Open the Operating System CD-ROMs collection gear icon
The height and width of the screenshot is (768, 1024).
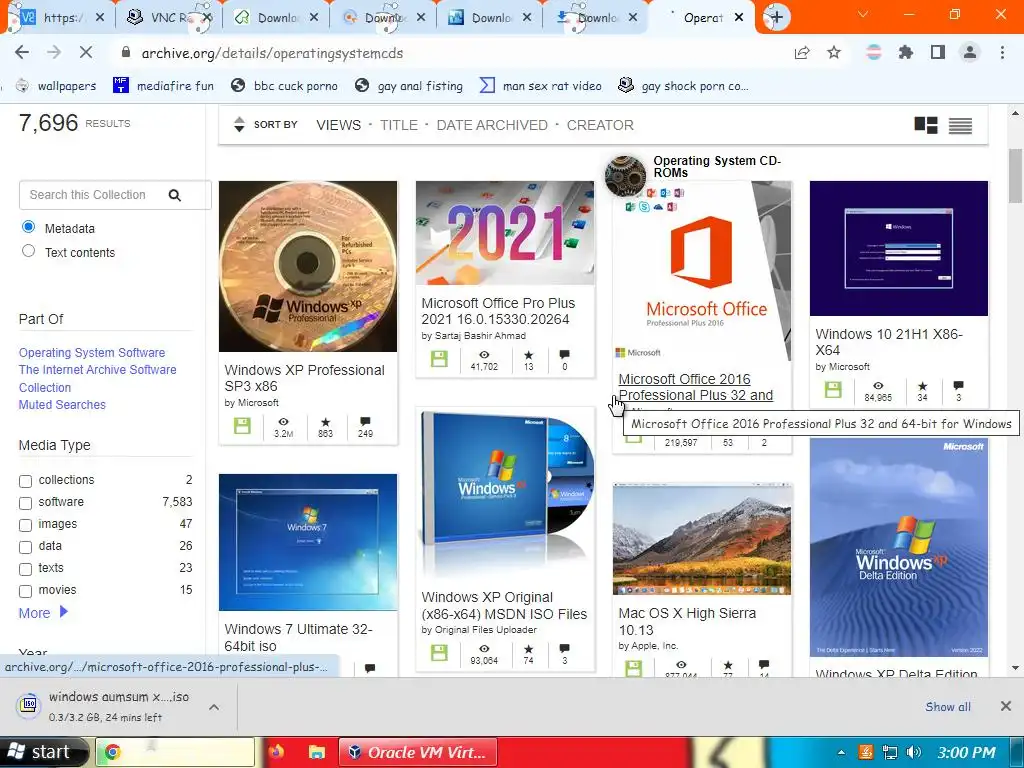click(x=625, y=174)
